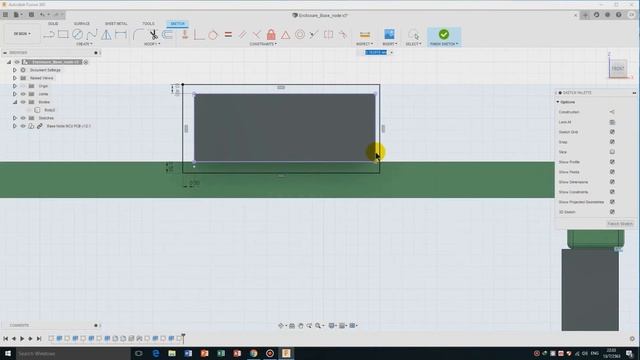Image resolution: width=640 pixels, height=360 pixels.
Task: Select the Fillet tool
Action: pyautogui.click(x=138, y=35)
